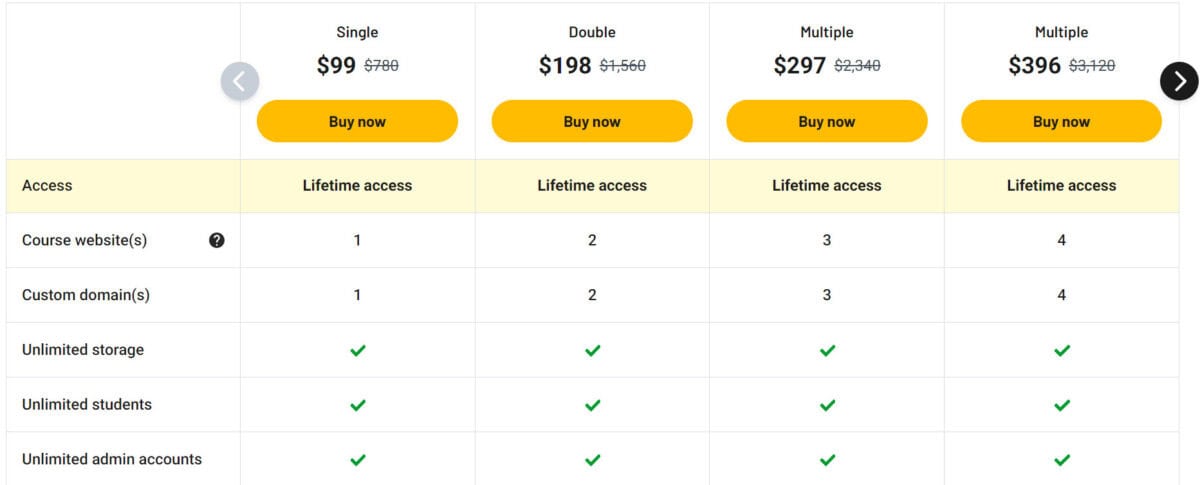Screen dimensions: 1200x485
Task: Buy now the Multiple $297 plan
Action: 827,121
